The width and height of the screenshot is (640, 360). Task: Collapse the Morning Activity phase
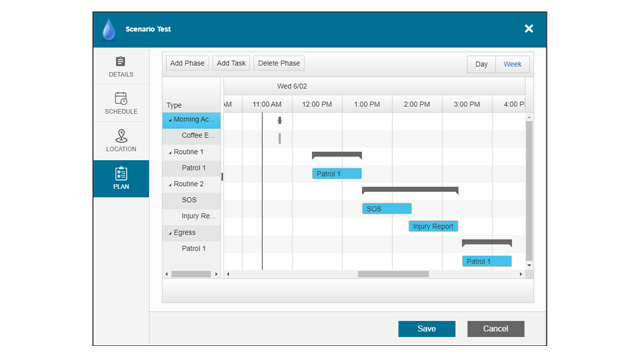(x=170, y=120)
